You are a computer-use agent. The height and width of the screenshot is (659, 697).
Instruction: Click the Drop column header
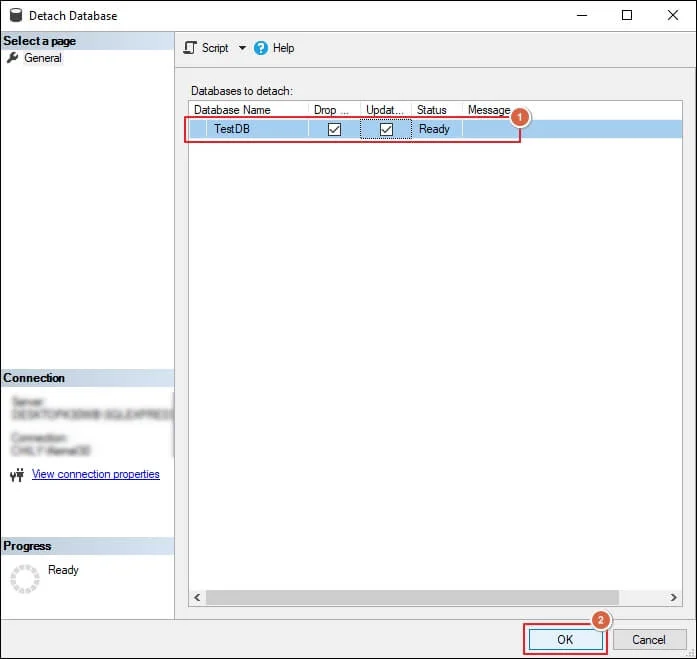tap(334, 110)
